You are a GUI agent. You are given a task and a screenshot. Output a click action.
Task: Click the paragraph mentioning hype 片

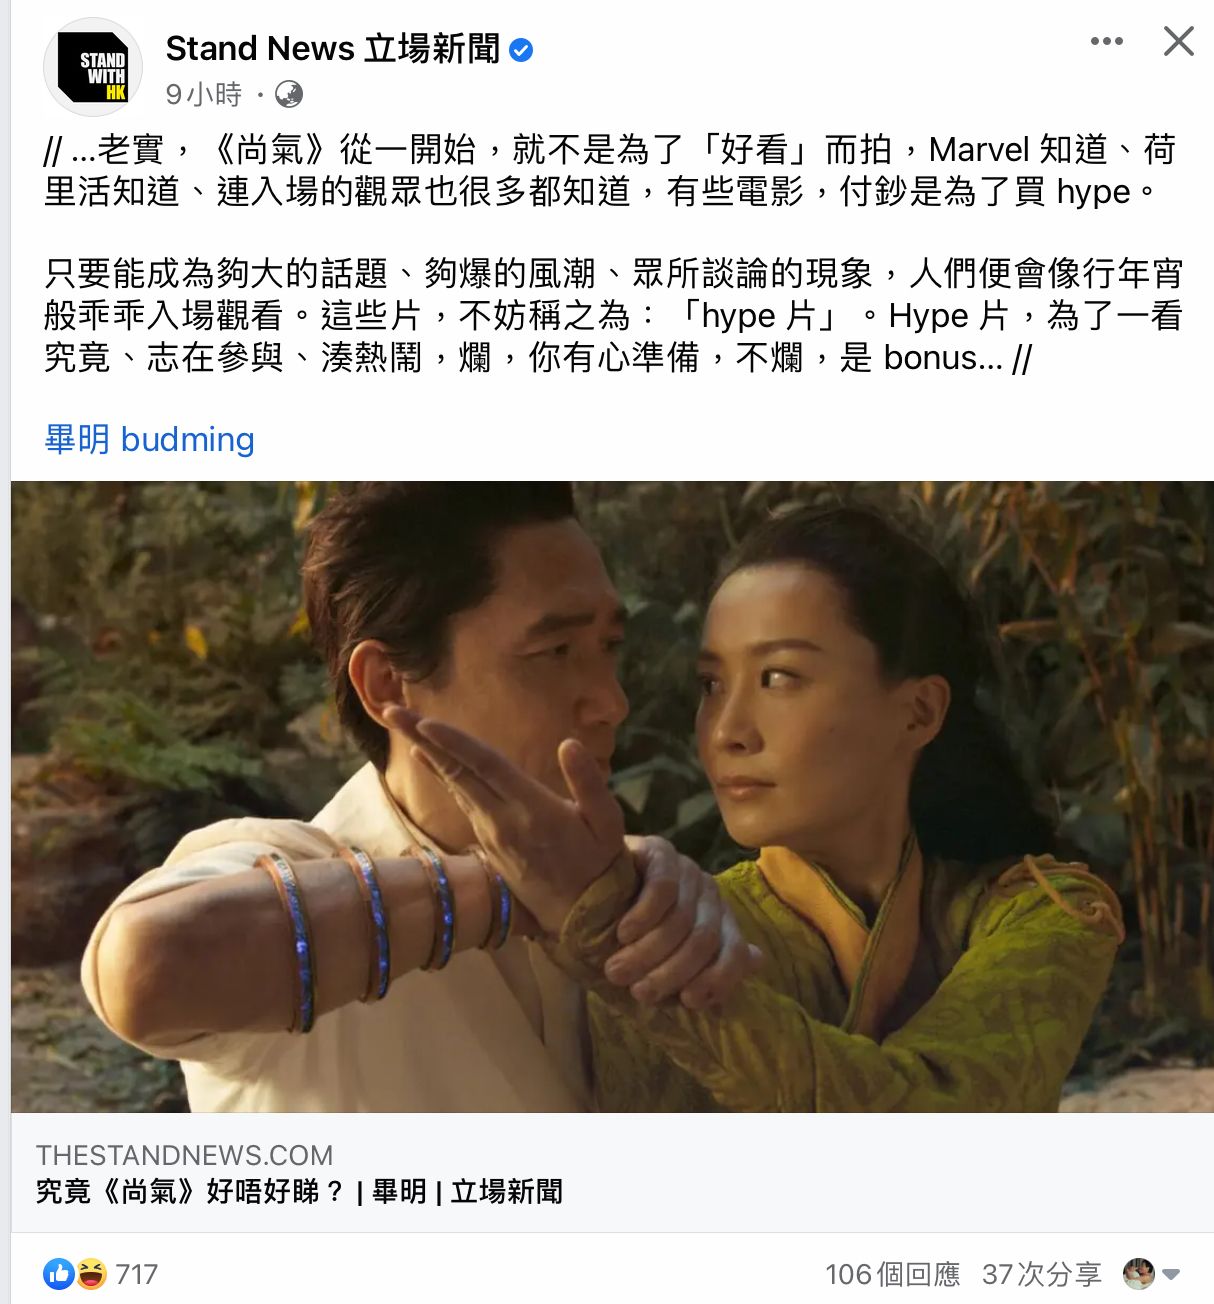coord(612,315)
